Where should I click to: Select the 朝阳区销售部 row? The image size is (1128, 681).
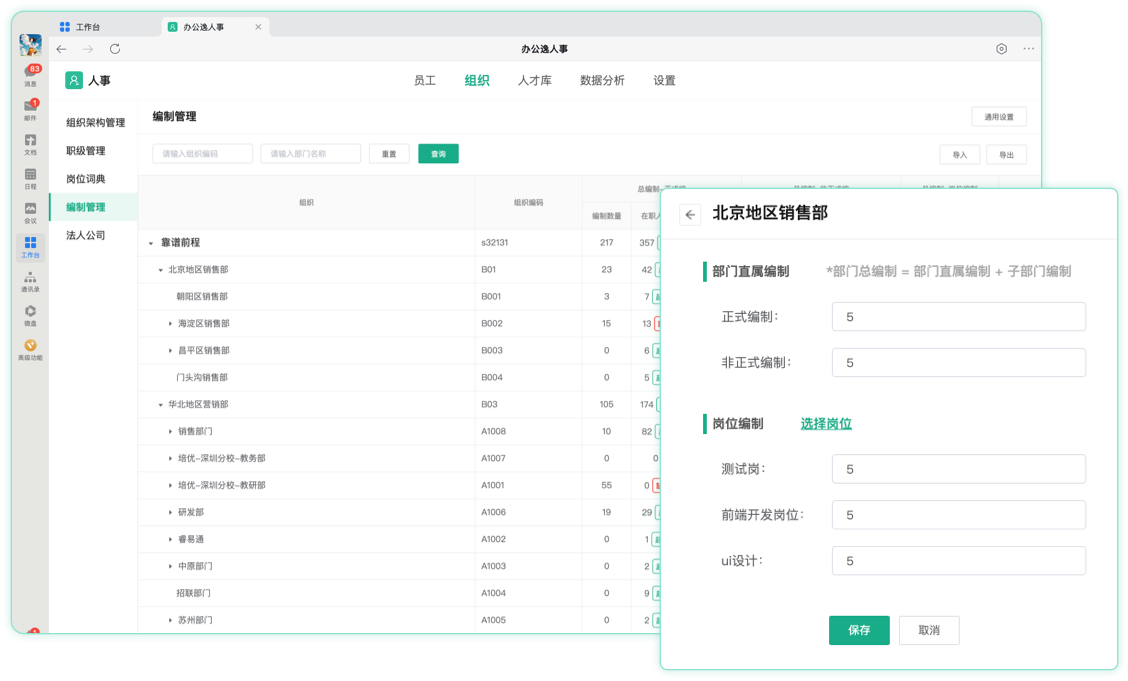[399, 296]
